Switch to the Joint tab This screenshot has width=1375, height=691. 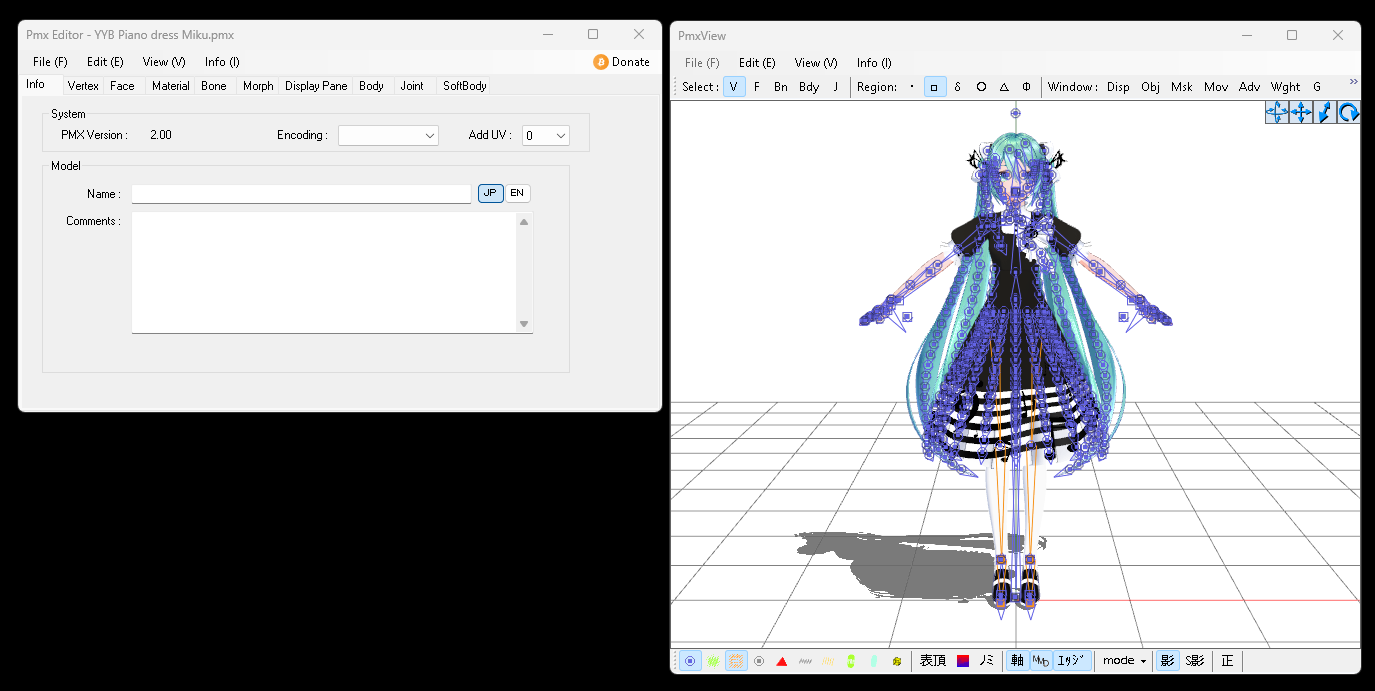[412, 86]
